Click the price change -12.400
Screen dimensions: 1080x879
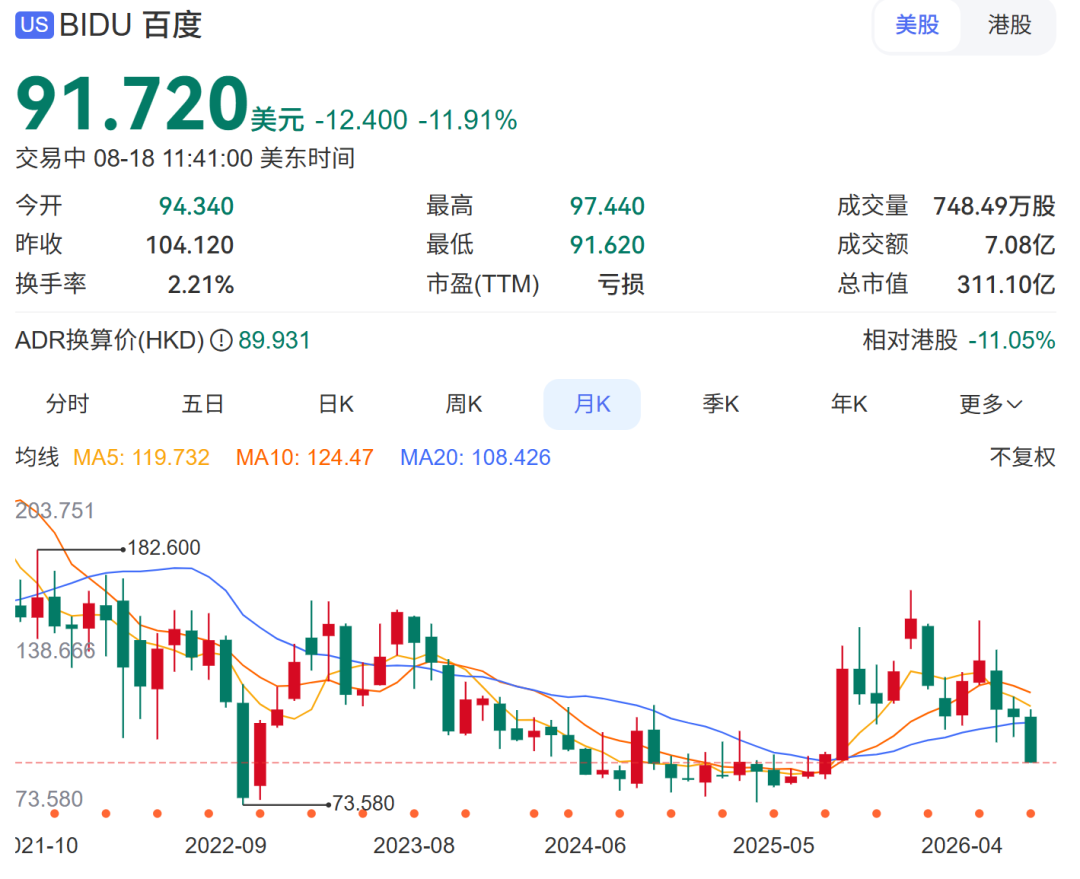(x=362, y=121)
